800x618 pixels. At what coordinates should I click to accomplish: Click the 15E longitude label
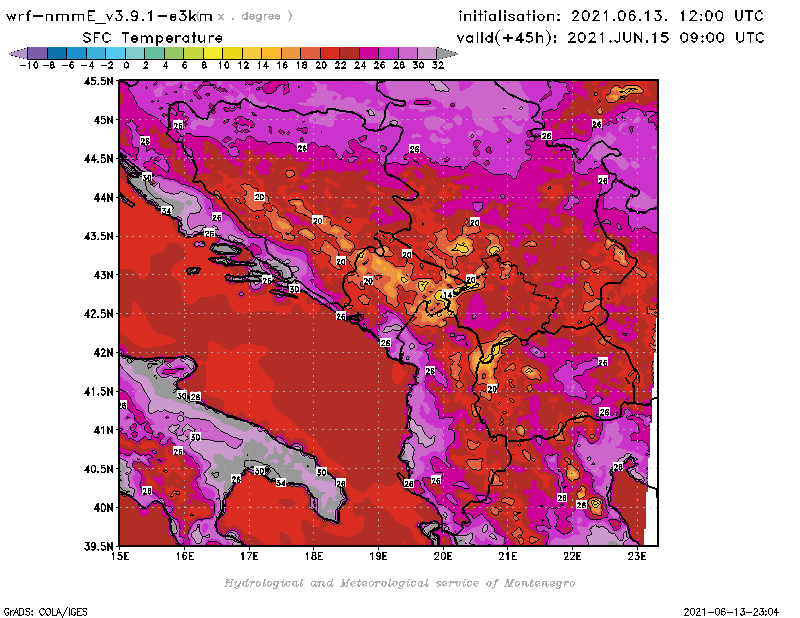(x=120, y=556)
